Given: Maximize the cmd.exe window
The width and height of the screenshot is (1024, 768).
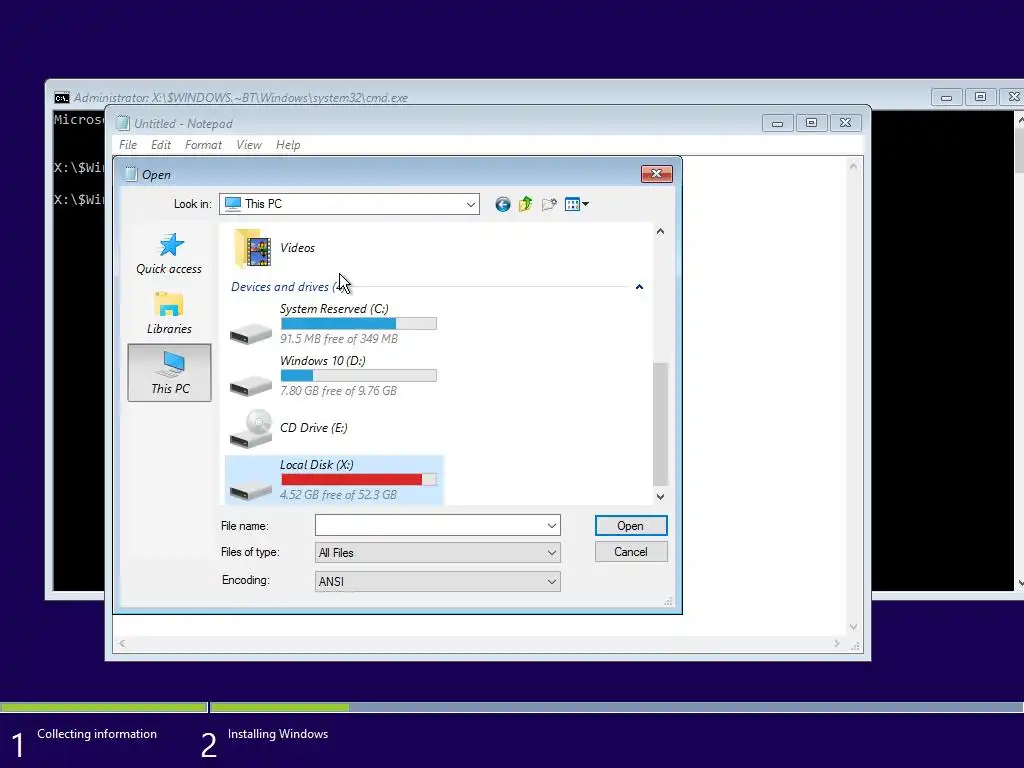Looking at the screenshot, I should click(x=980, y=97).
